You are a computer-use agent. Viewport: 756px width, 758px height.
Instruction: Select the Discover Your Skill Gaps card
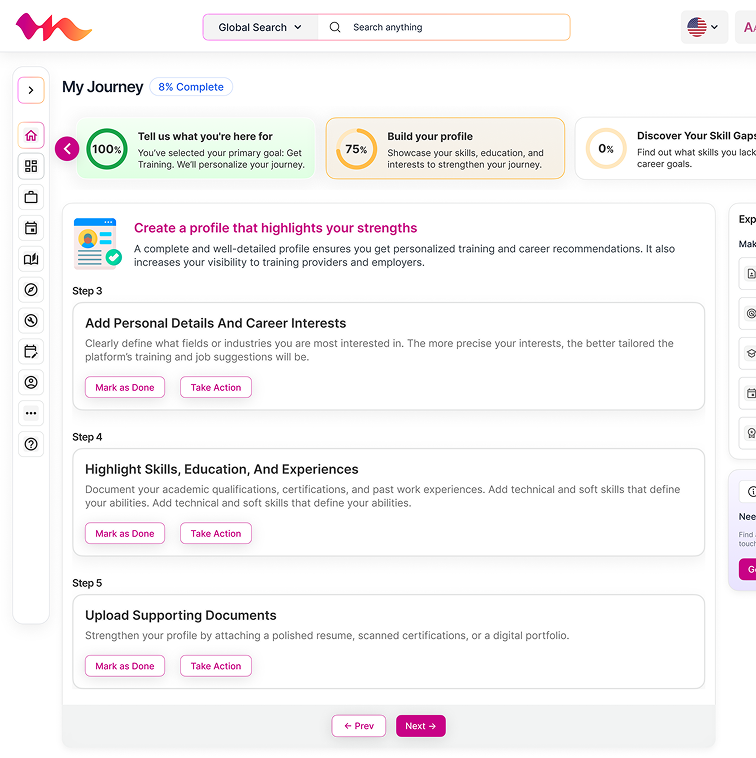[x=667, y=149]
